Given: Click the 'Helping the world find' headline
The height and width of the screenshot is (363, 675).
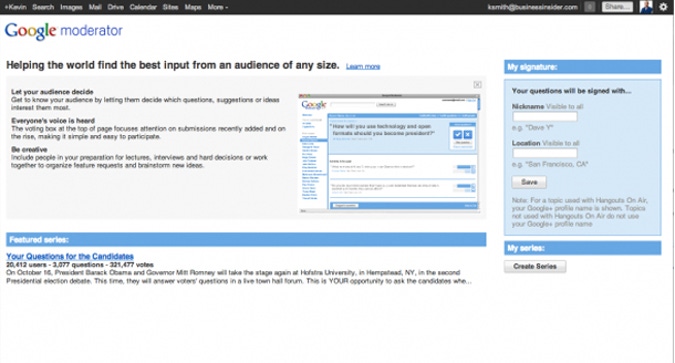Looking at the screenshot, I should click(173, 65).
